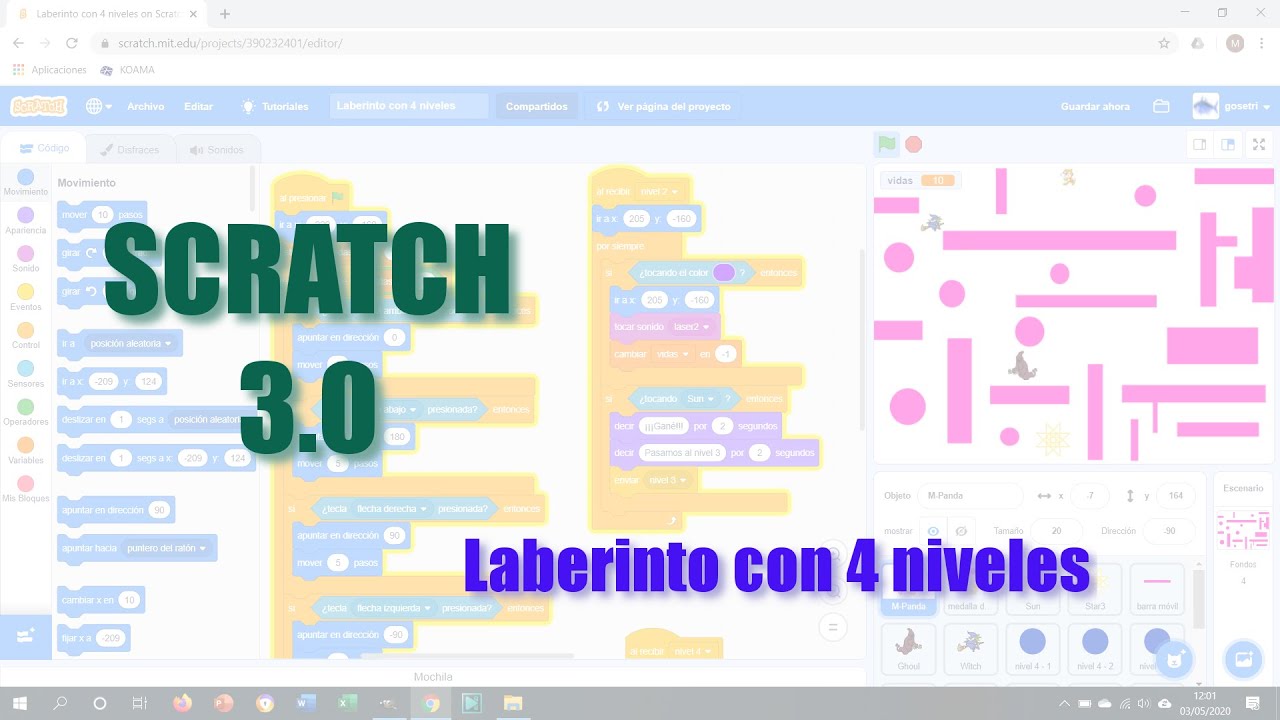Select the Movimiento block category
Screen dimensions: 1280x720
tap(25, 182)
